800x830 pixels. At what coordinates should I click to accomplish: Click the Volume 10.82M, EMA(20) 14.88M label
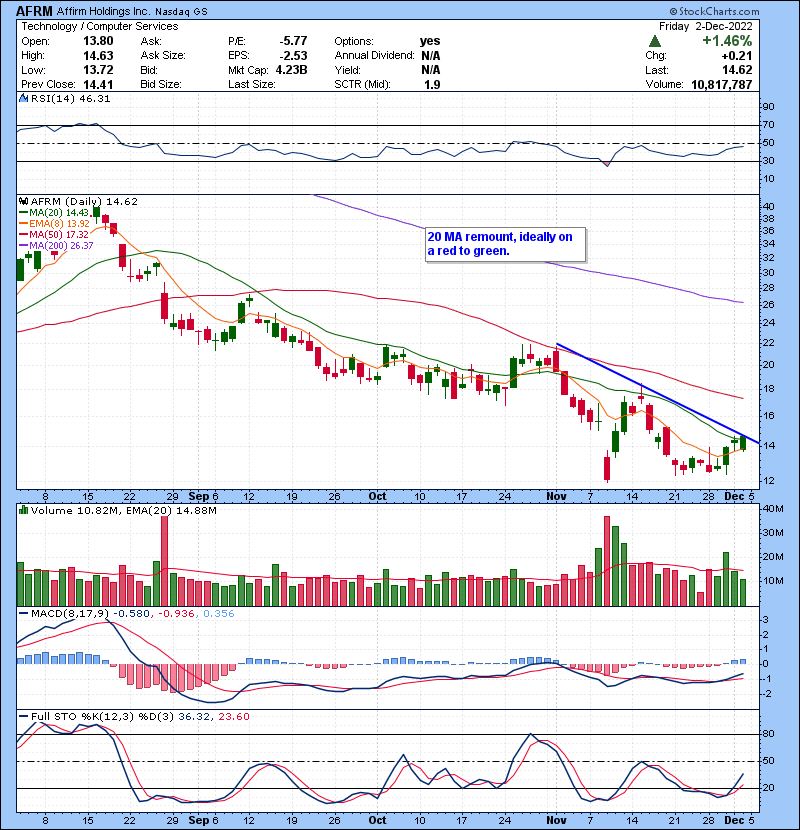(124, 511)
